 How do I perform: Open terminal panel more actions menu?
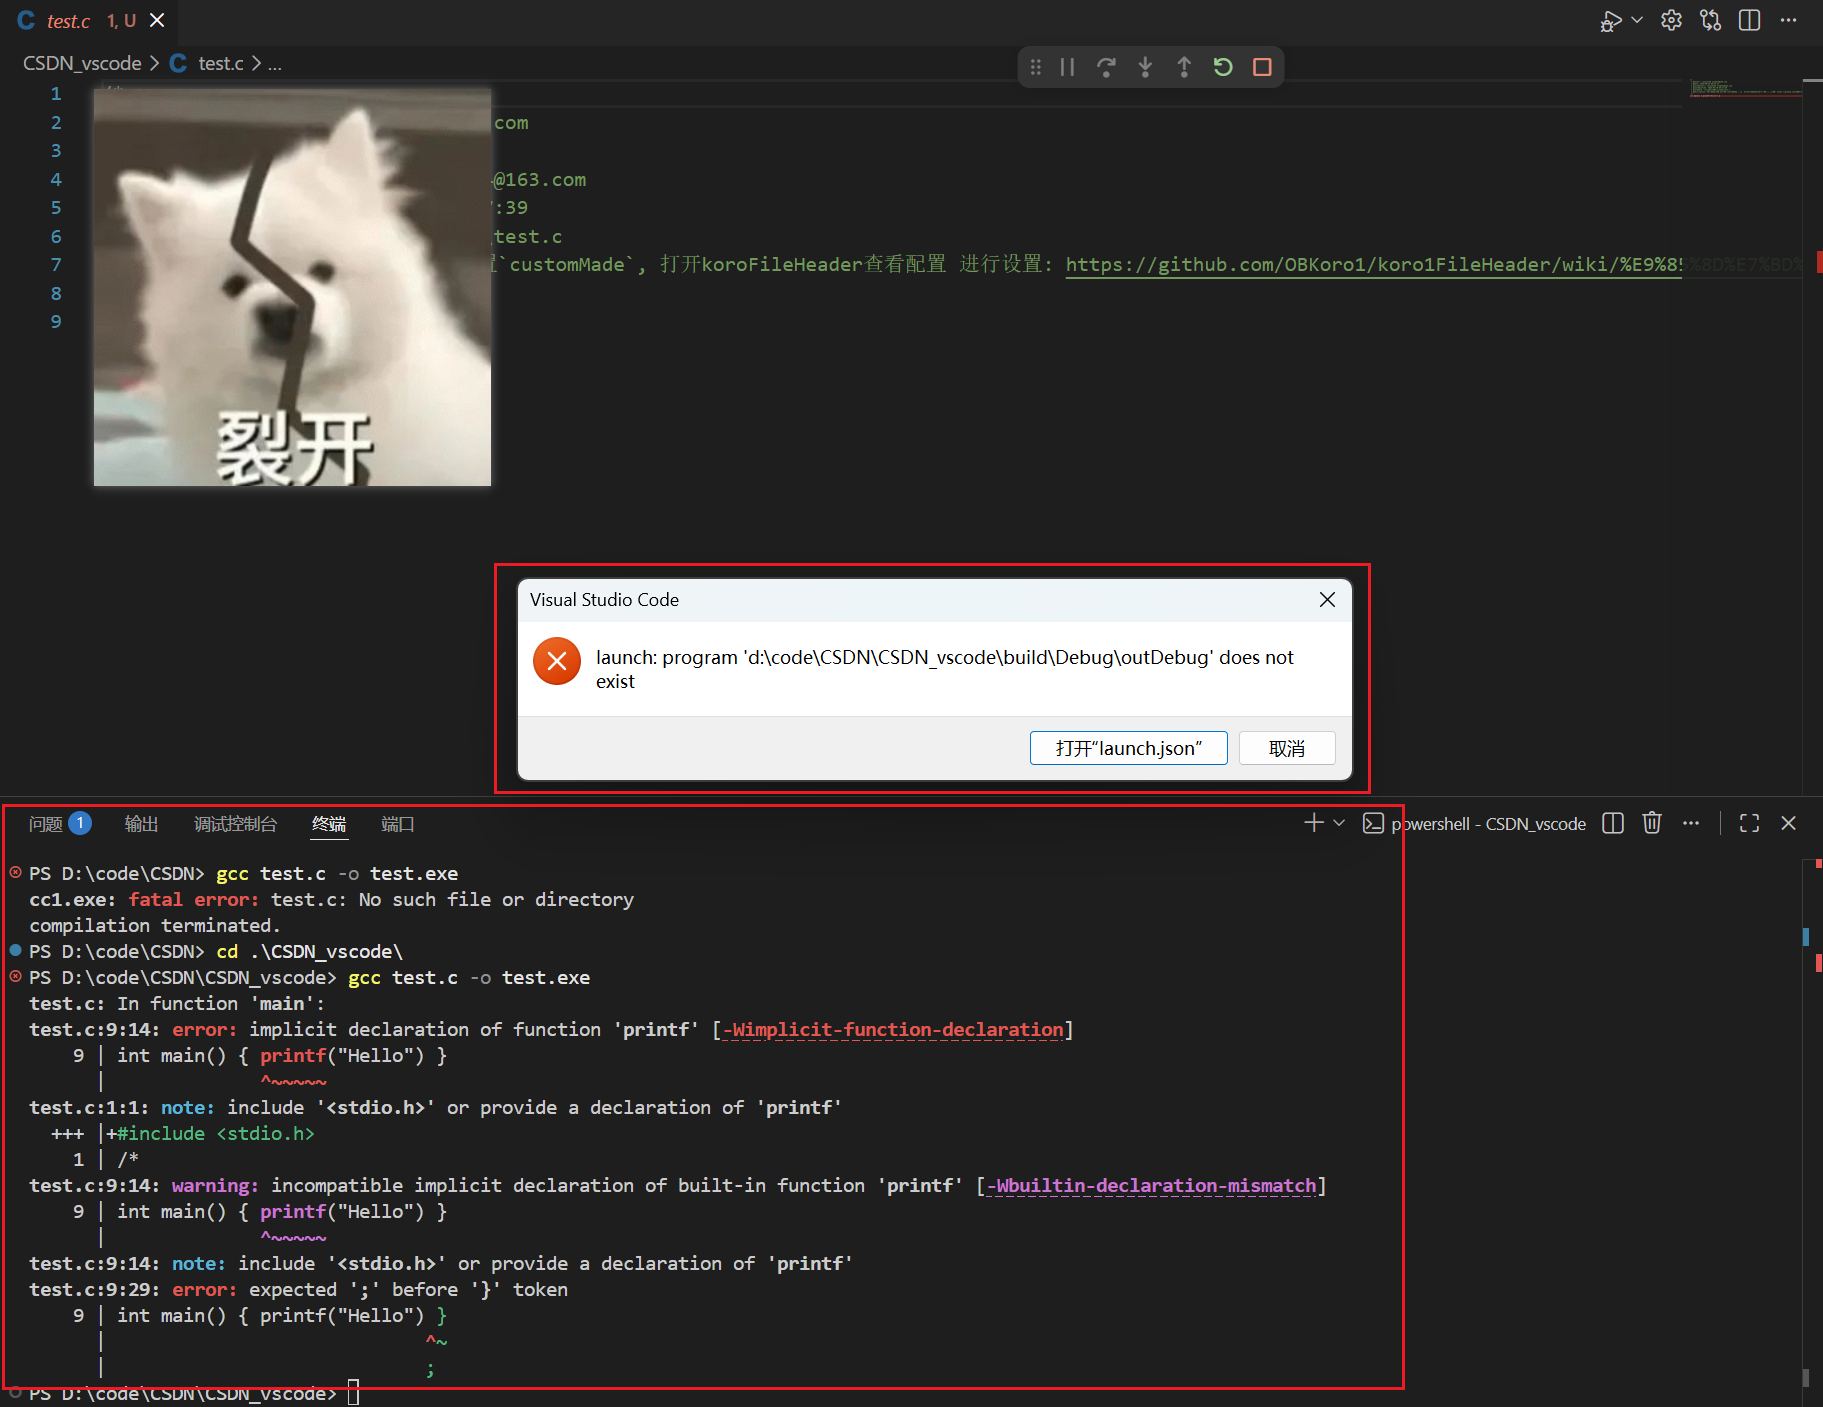tap(1691, 823)
